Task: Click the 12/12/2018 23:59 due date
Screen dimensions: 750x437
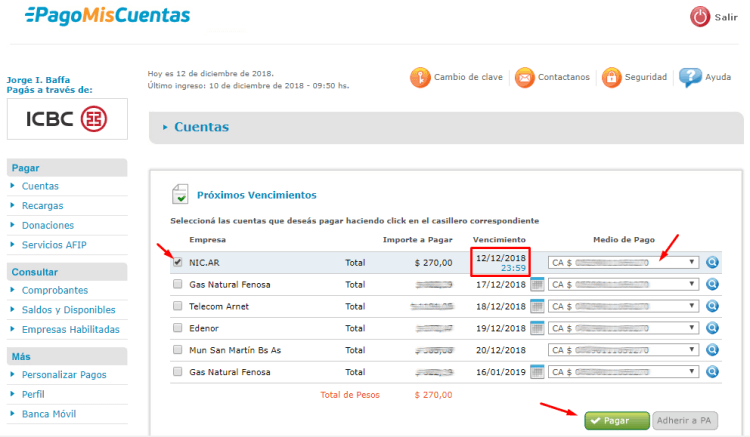Action: point(500,262)
